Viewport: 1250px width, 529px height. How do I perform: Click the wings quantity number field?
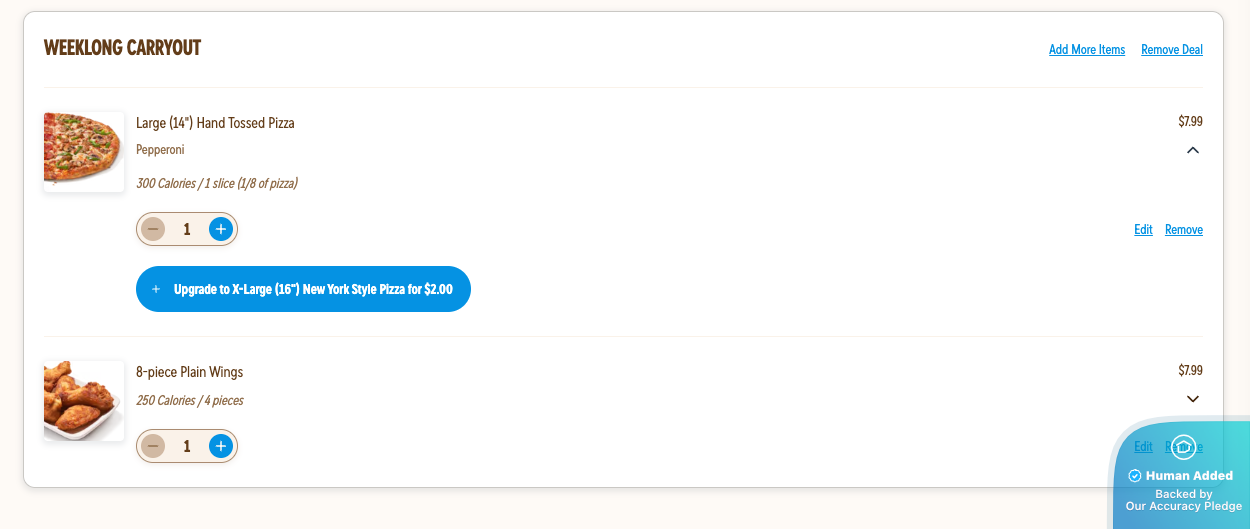click(187, 446)
